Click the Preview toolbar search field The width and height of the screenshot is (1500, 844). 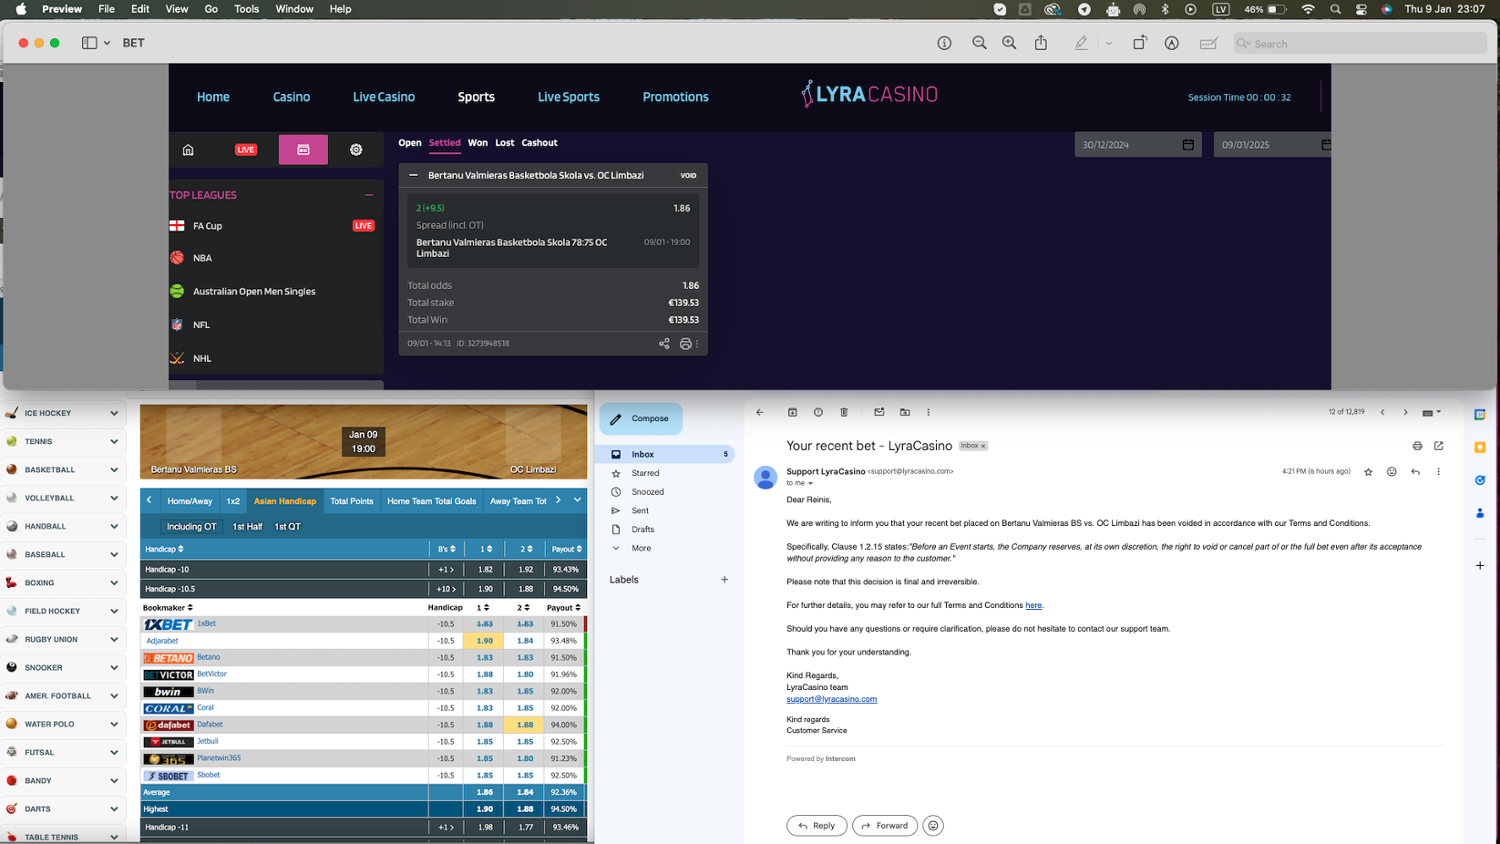coord(1360,43)
